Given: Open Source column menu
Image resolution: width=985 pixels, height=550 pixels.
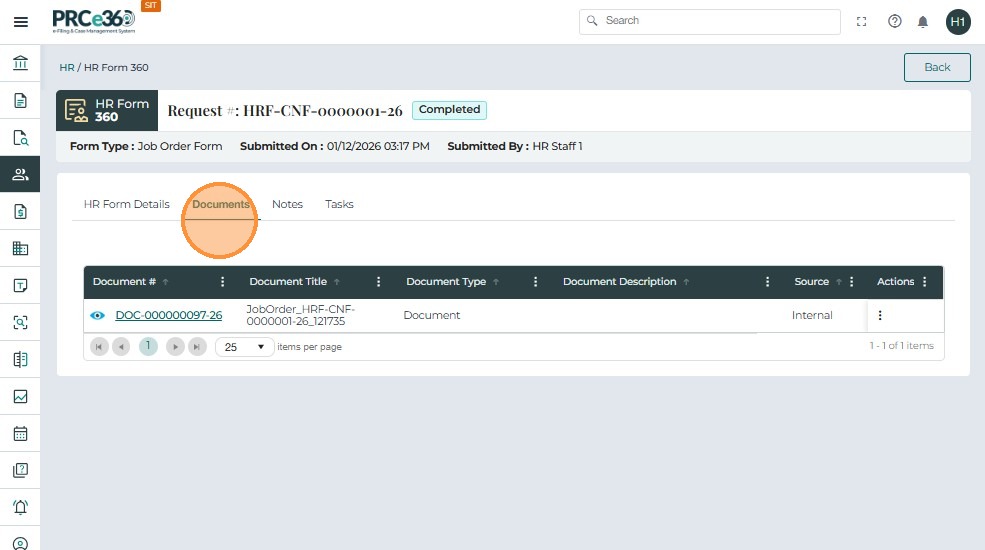Looking at the screenshot, I should [x=851, y=282].
